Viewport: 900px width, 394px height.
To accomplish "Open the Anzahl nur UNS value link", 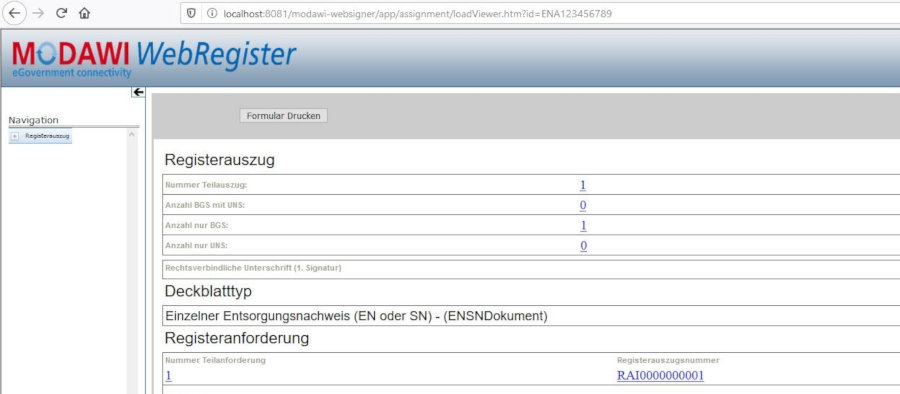I will point(583,246).
